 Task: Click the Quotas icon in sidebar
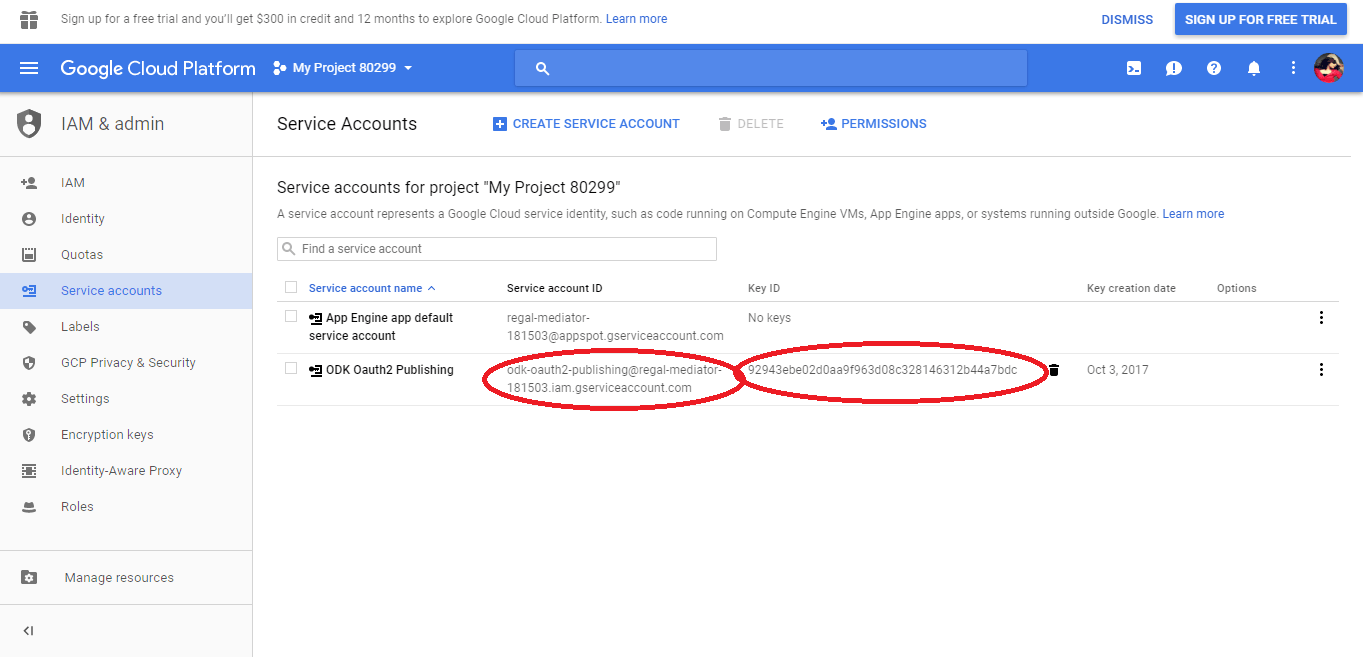[29, 255]
